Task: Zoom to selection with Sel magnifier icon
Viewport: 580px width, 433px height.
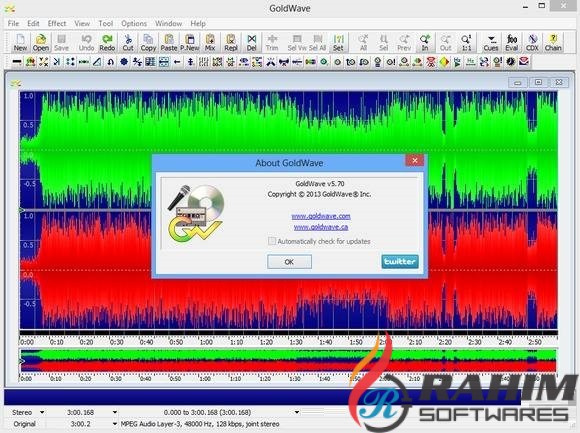Action: (384, 43)
